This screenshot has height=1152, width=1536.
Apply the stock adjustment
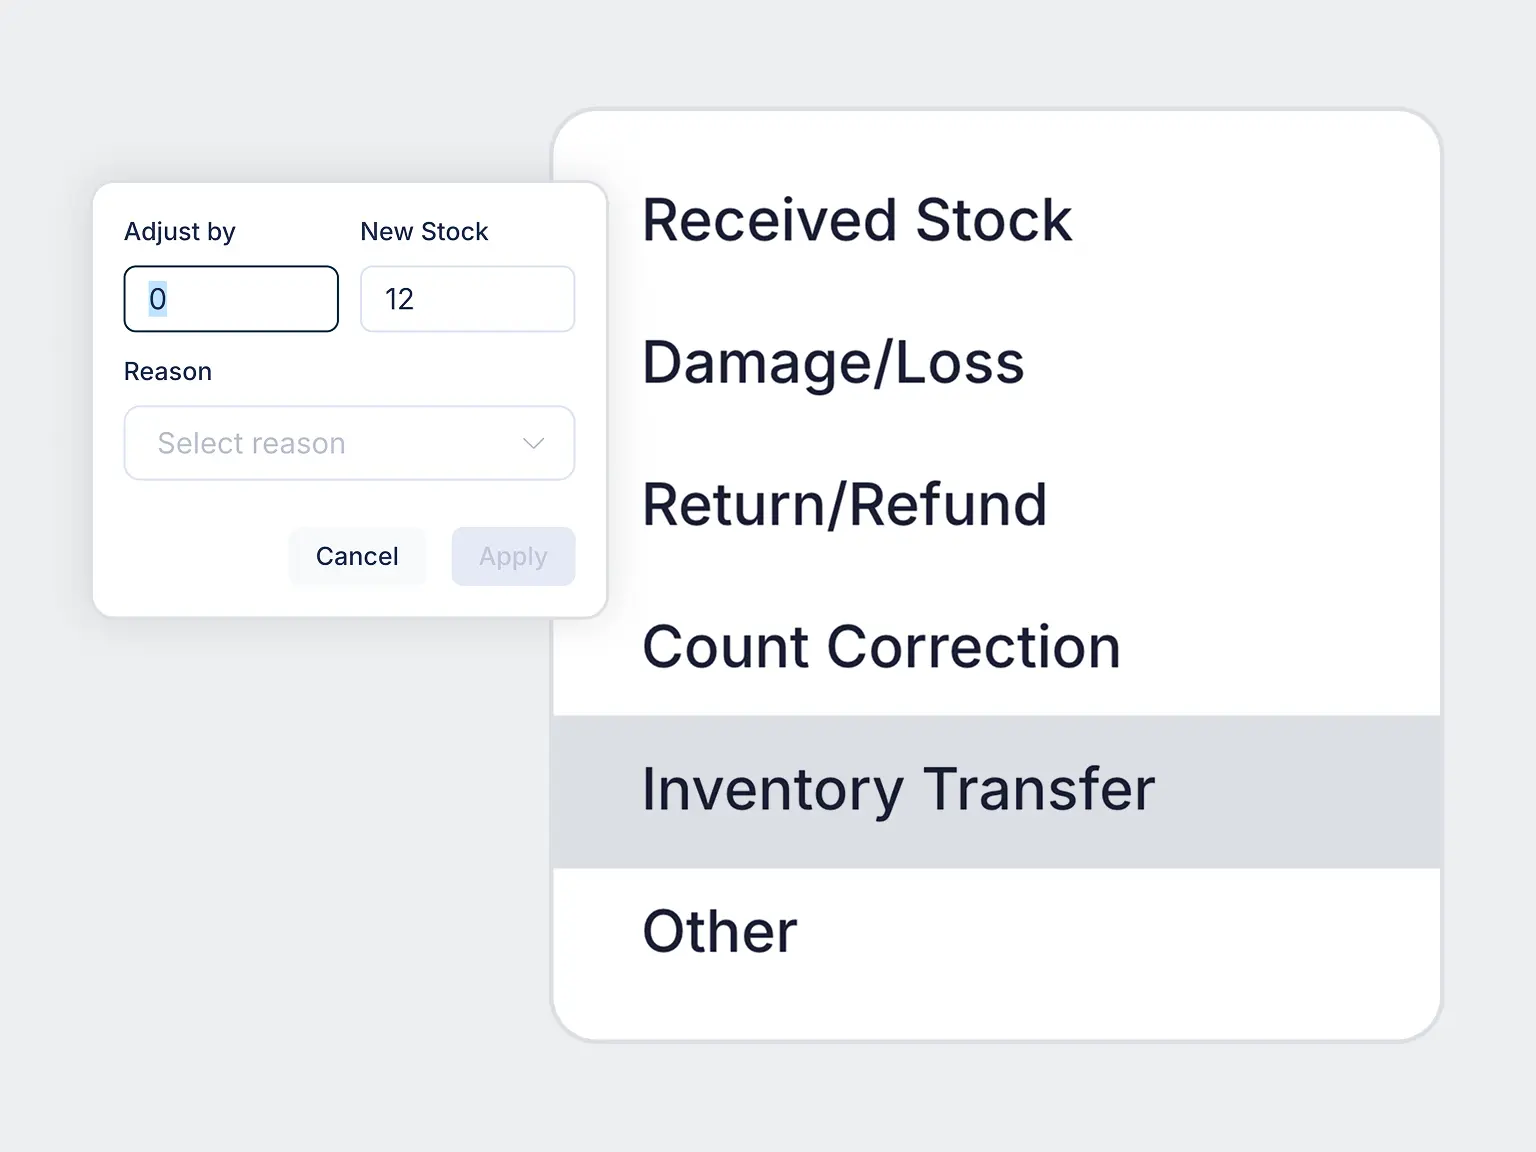pos(513,556)
